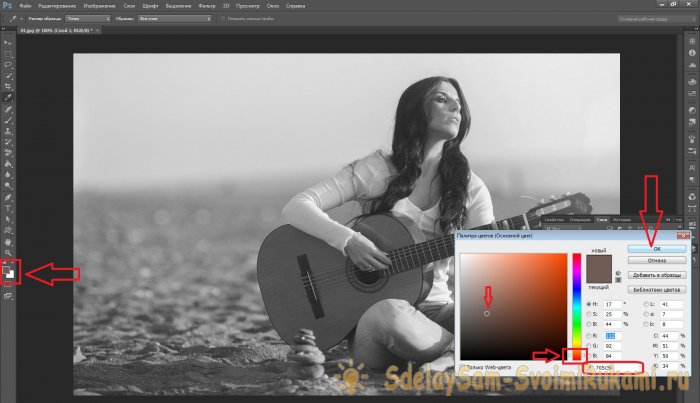The height and width of the screenshot is (403, 700).
Task: Open the sample size dropdown
Action: (88, 19)
